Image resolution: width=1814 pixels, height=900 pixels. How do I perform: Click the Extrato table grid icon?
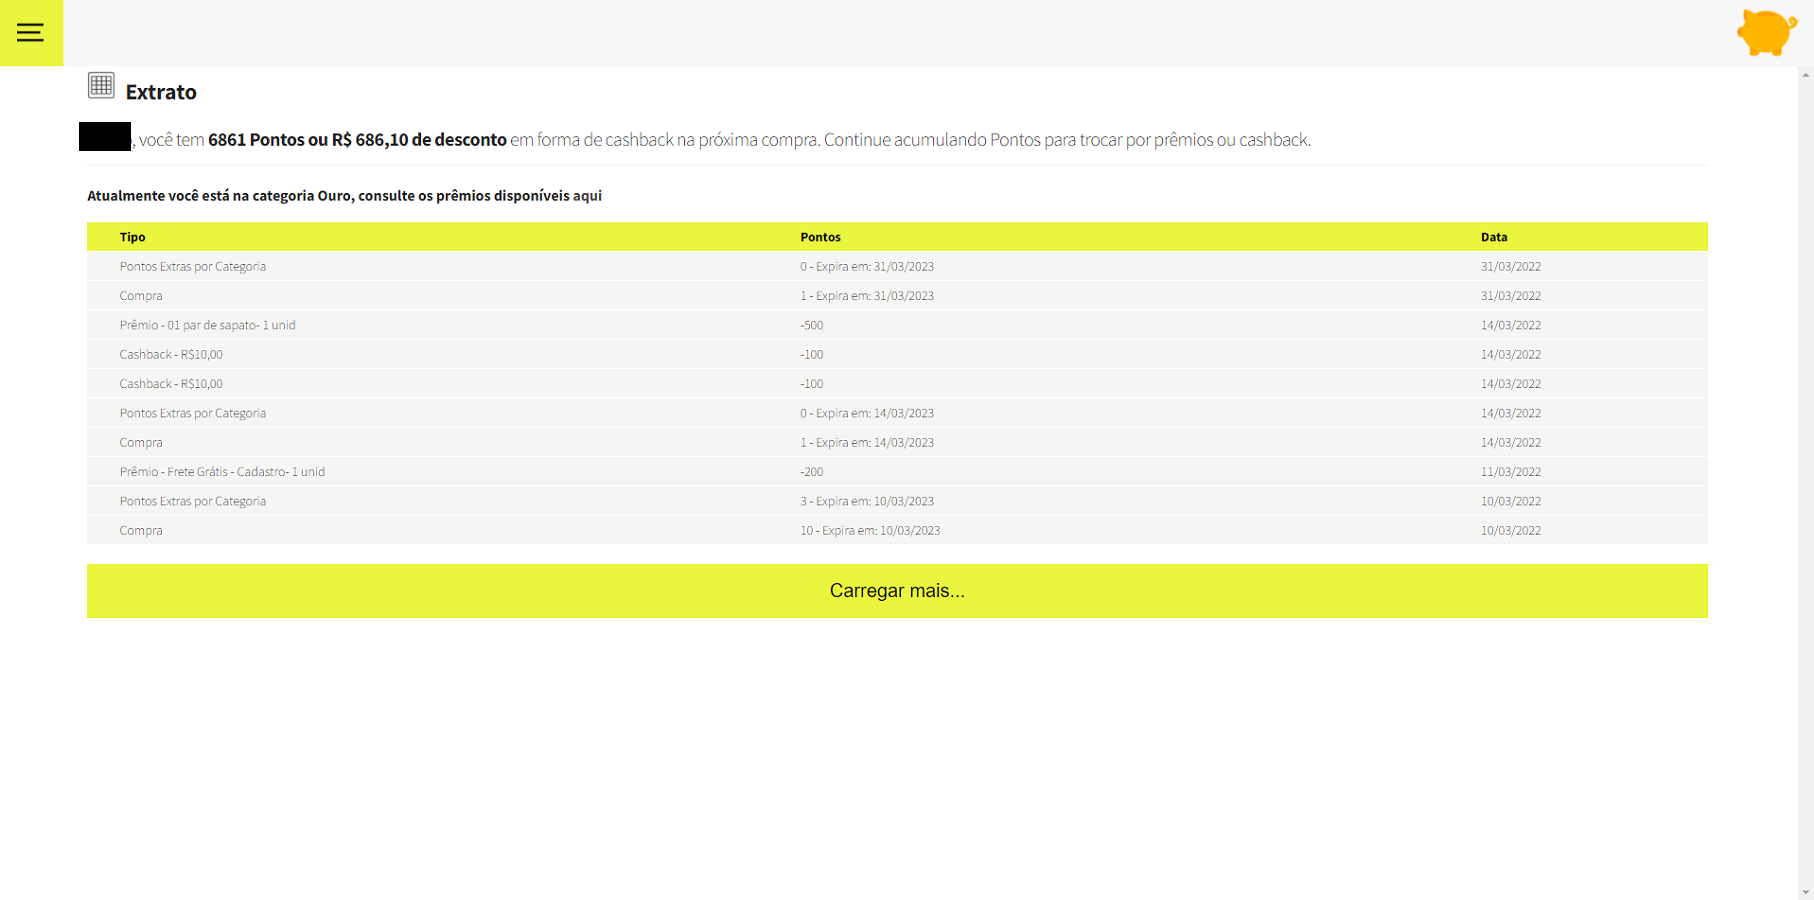(x=101, y=85)
